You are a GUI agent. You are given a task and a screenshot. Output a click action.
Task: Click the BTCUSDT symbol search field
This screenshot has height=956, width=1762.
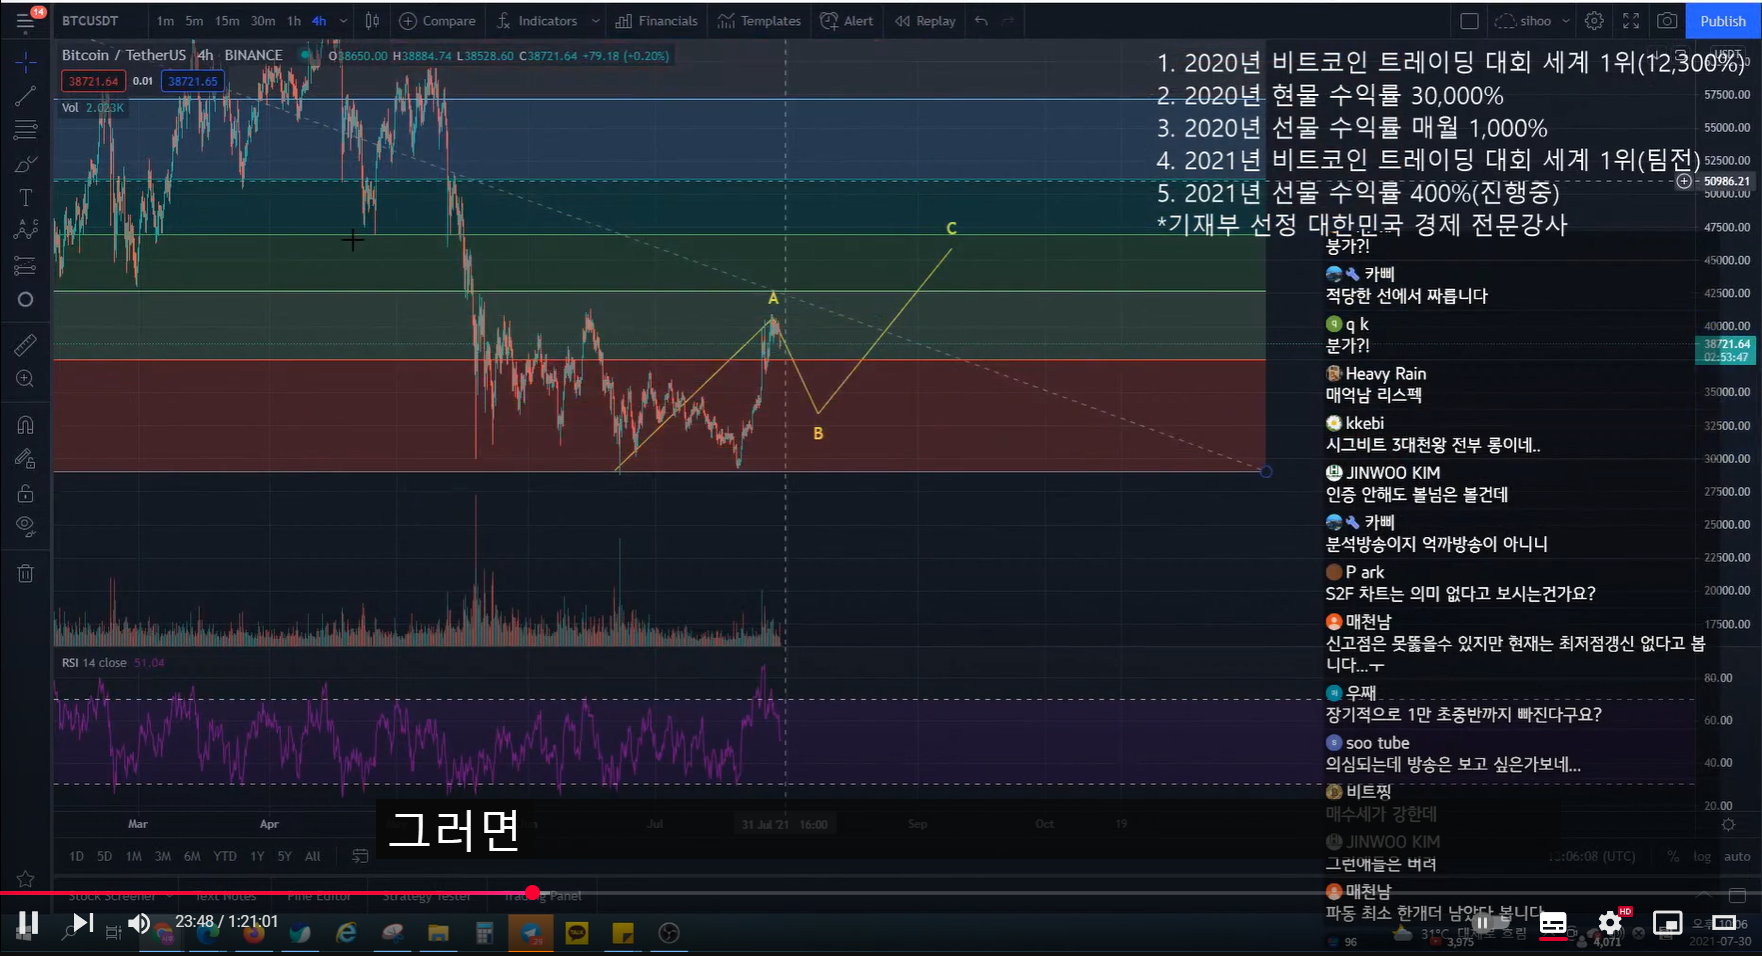click(x=90, y=21)
